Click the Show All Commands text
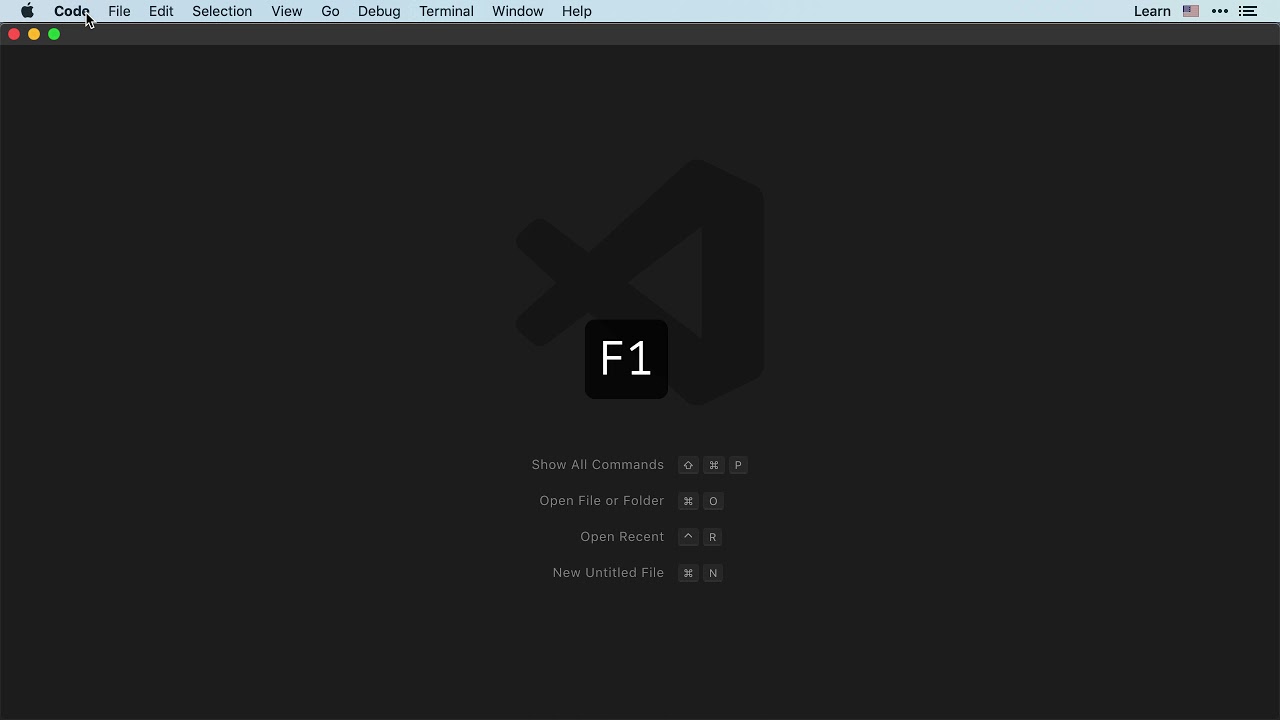 point(598,465)
